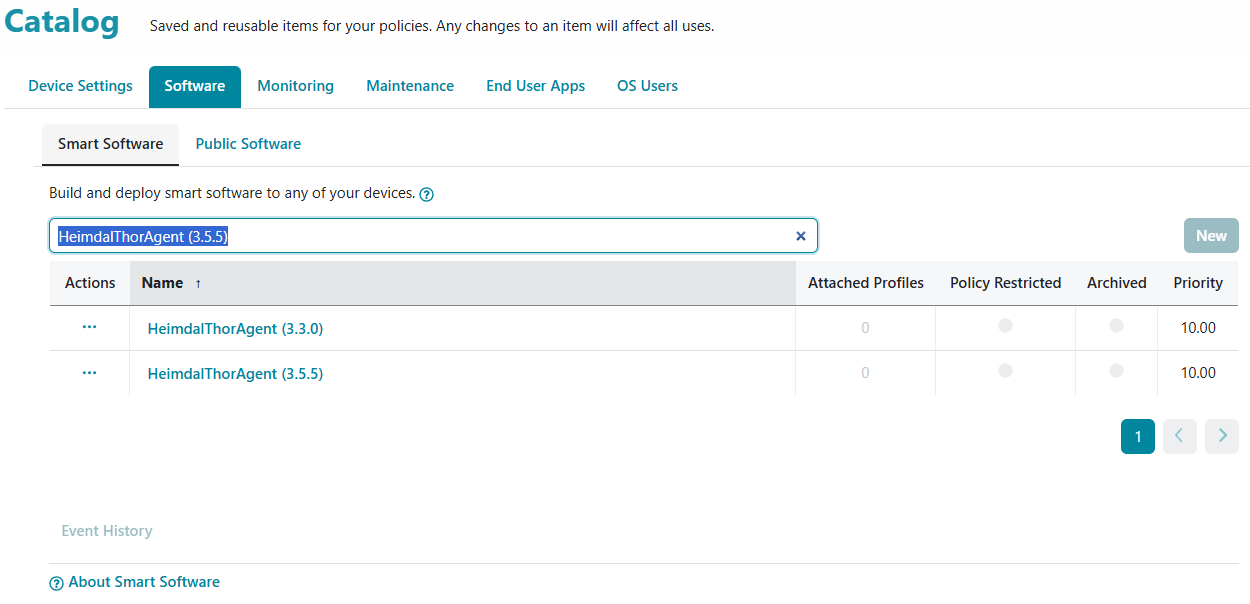The height and width of the screenshot is (604, 1250).
Task: Select page 1 in pagination
Action: (x=1138, y=436)
